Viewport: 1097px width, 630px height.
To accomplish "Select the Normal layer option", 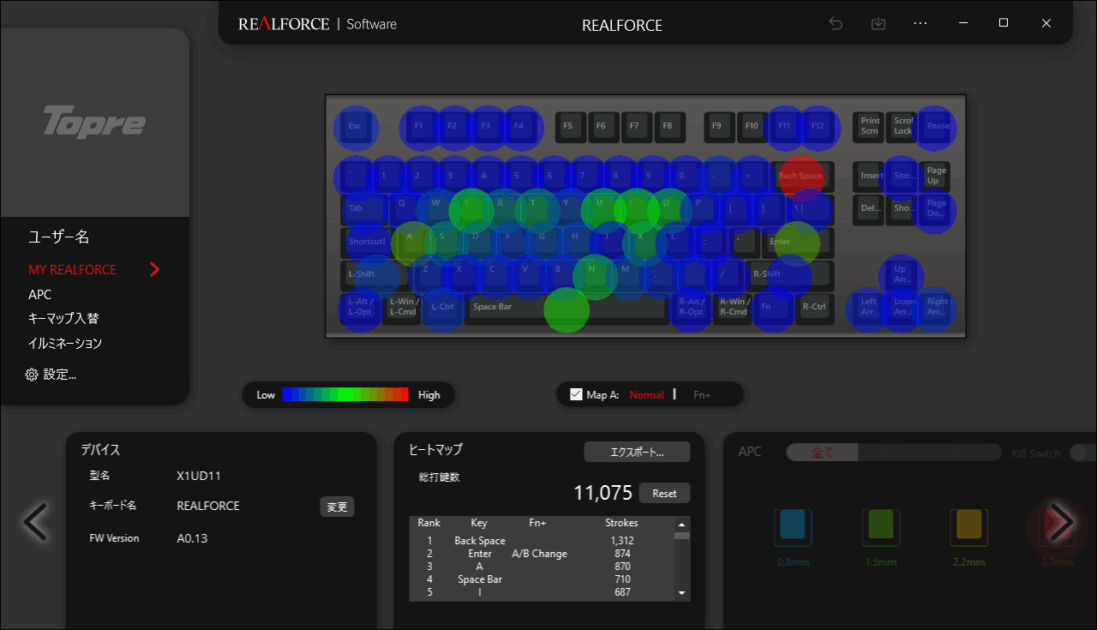I will (646, 396).
